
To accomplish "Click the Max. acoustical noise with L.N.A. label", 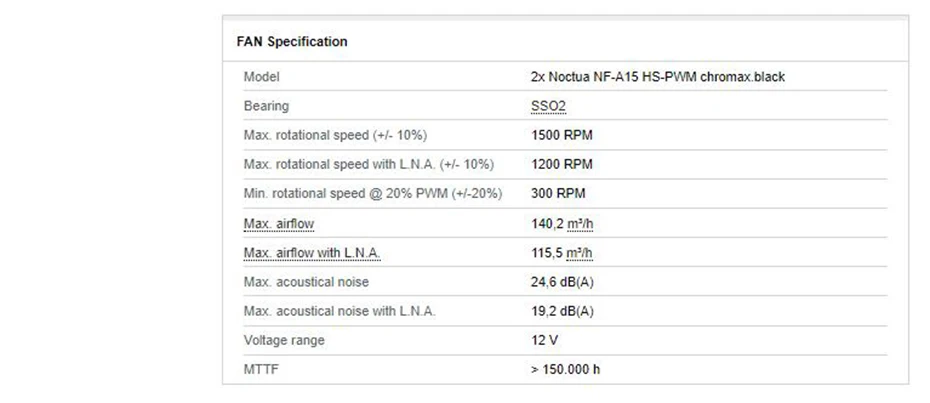I will pyautogui.click(x=339, y=311).
